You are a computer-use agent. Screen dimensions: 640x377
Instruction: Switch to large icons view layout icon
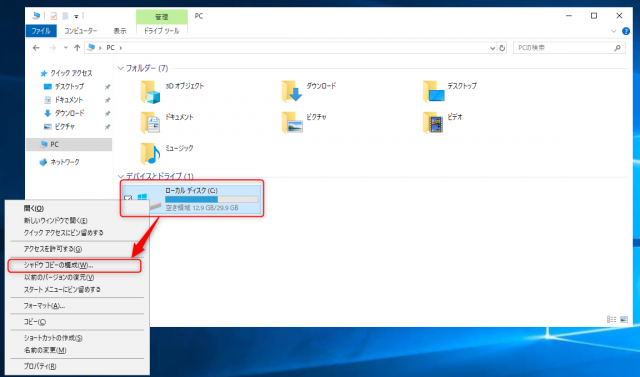tap(624, 319)
